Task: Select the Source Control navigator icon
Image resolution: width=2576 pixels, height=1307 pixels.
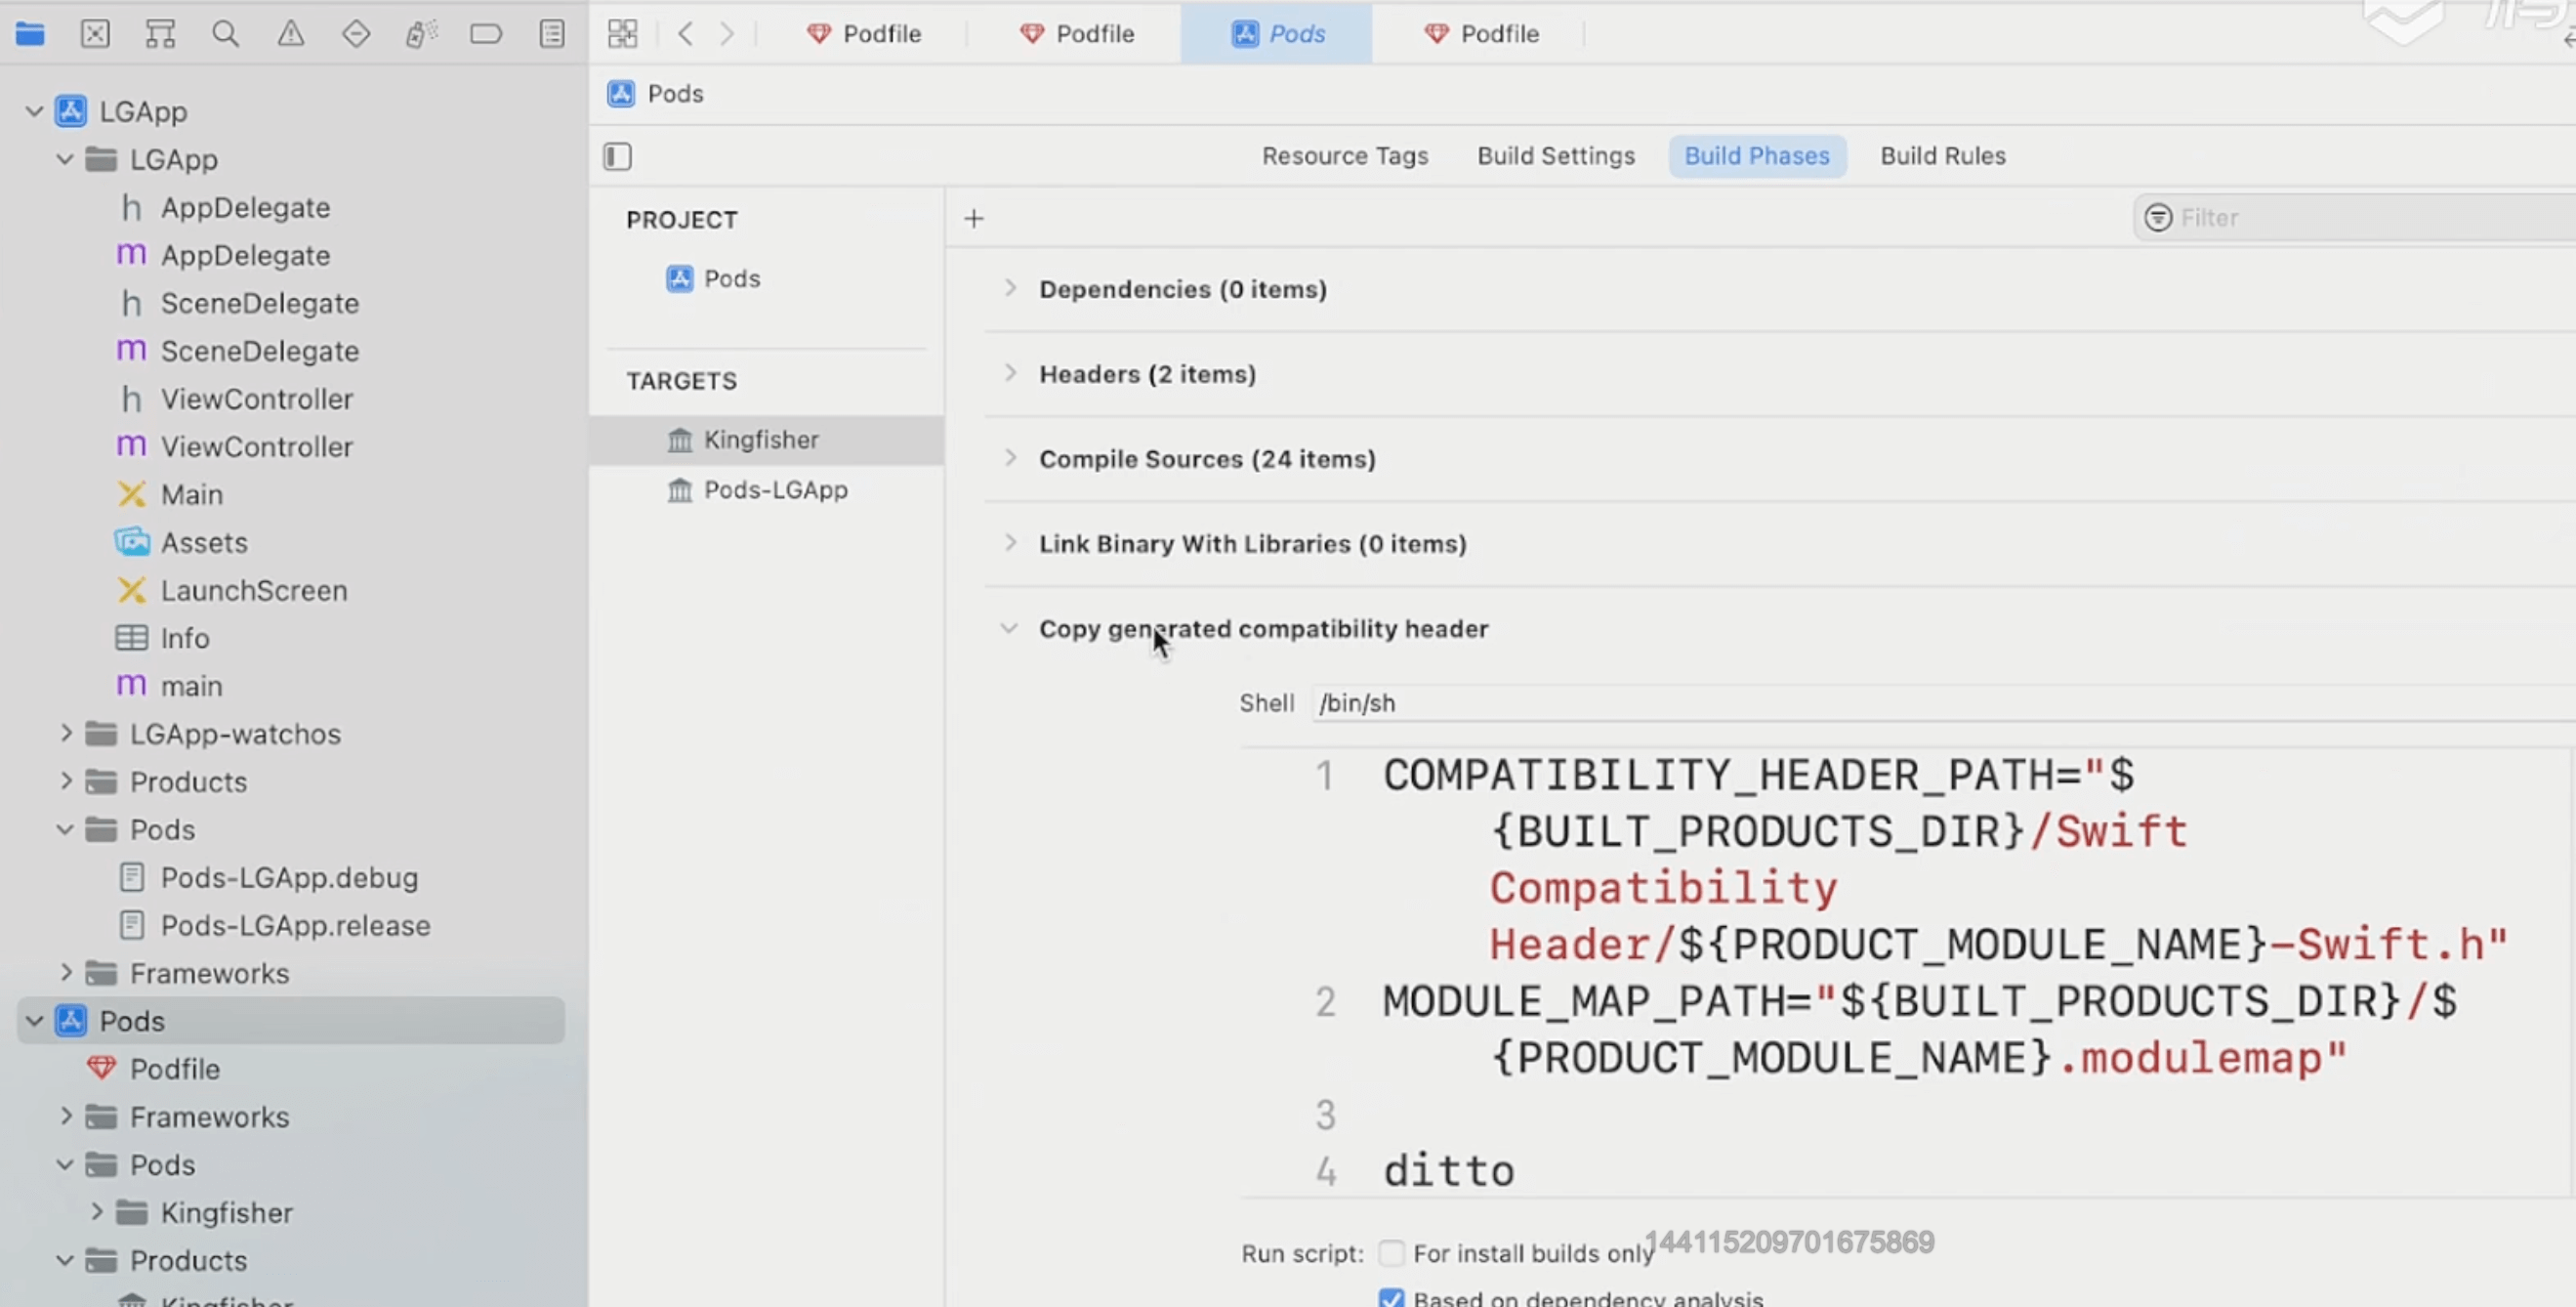Action: click(x=95, y=34)
